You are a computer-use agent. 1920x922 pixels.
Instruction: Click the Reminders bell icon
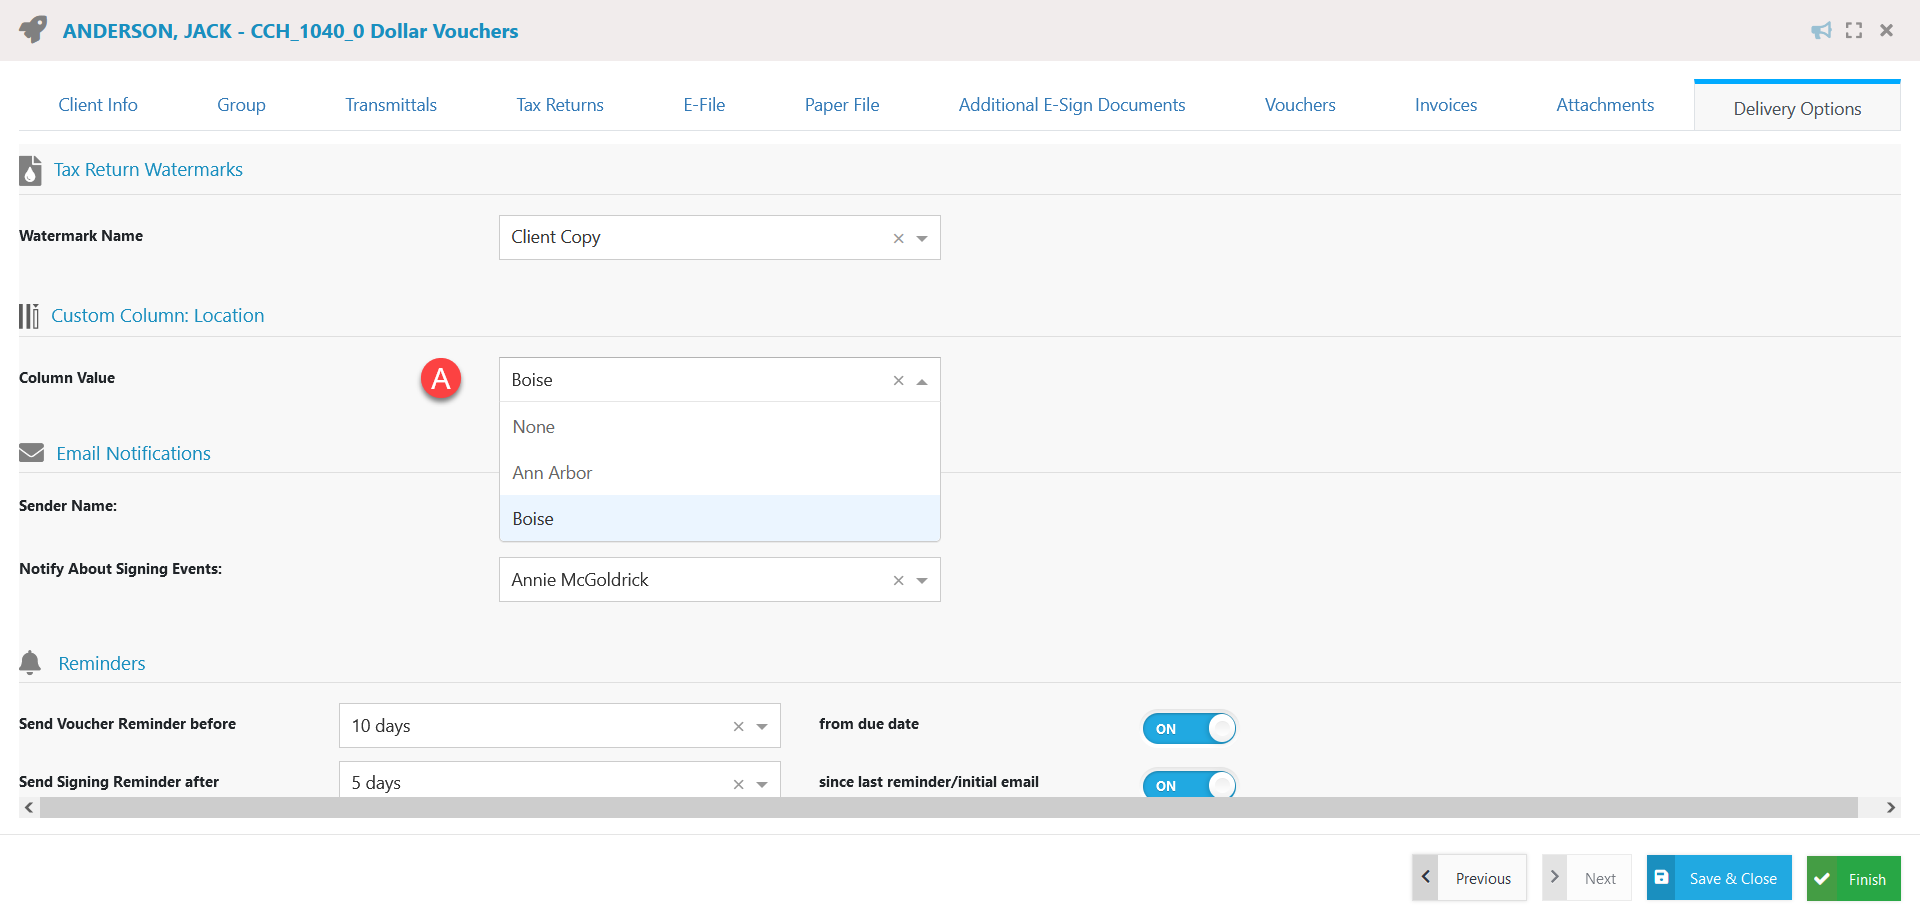(x=29, y=662)
